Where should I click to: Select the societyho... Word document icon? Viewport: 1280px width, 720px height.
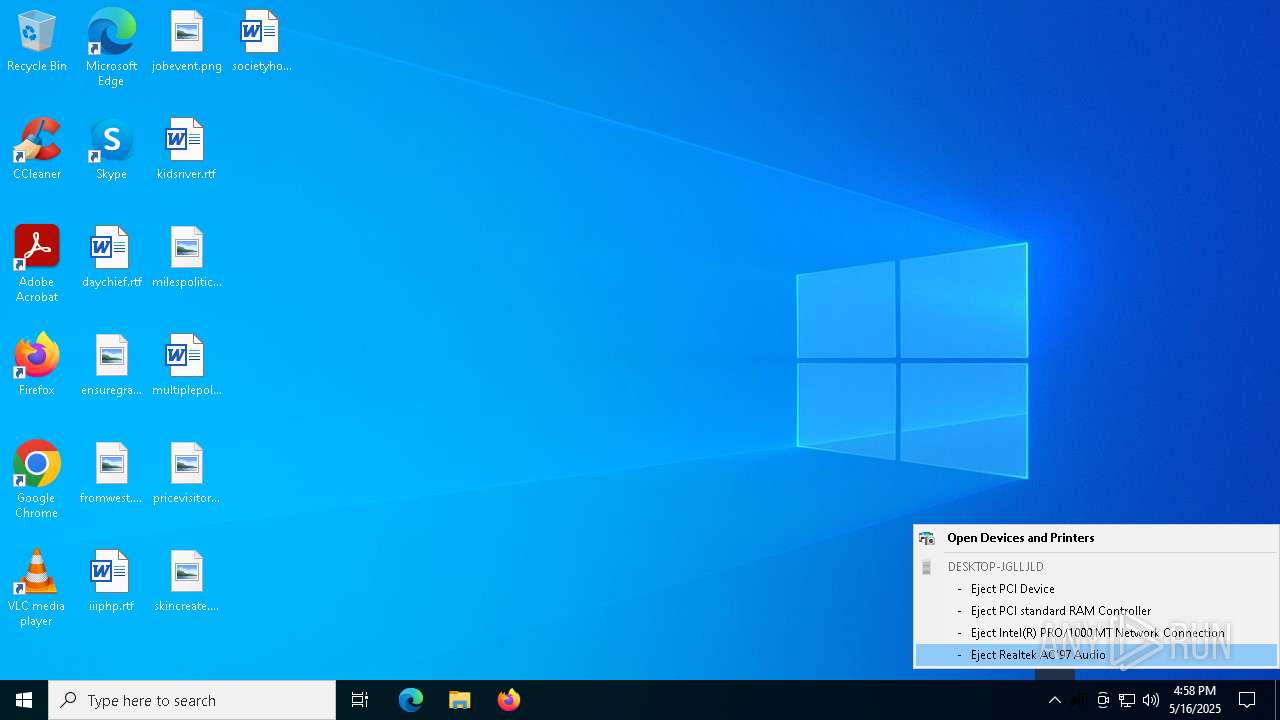(261, 42)
